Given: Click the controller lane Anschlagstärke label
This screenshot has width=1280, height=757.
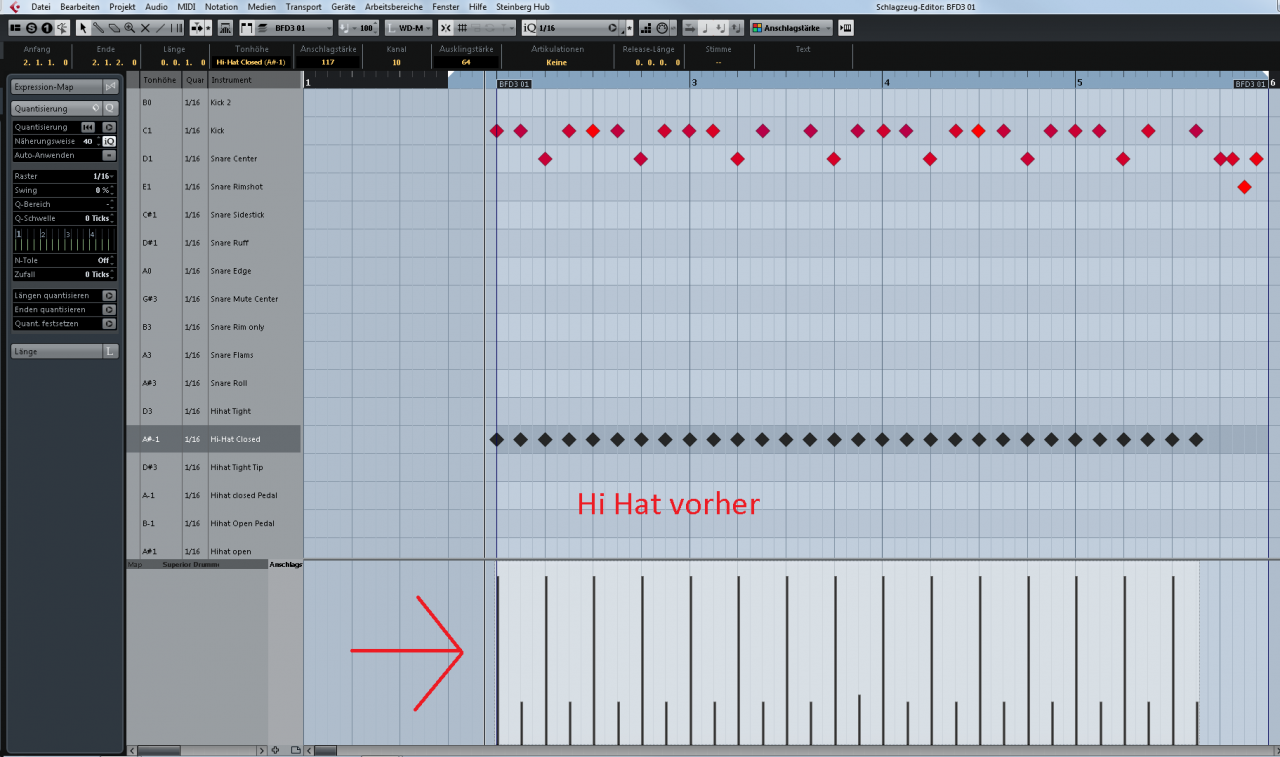Looking at the screenshot, I should click(x=285, y=565).
